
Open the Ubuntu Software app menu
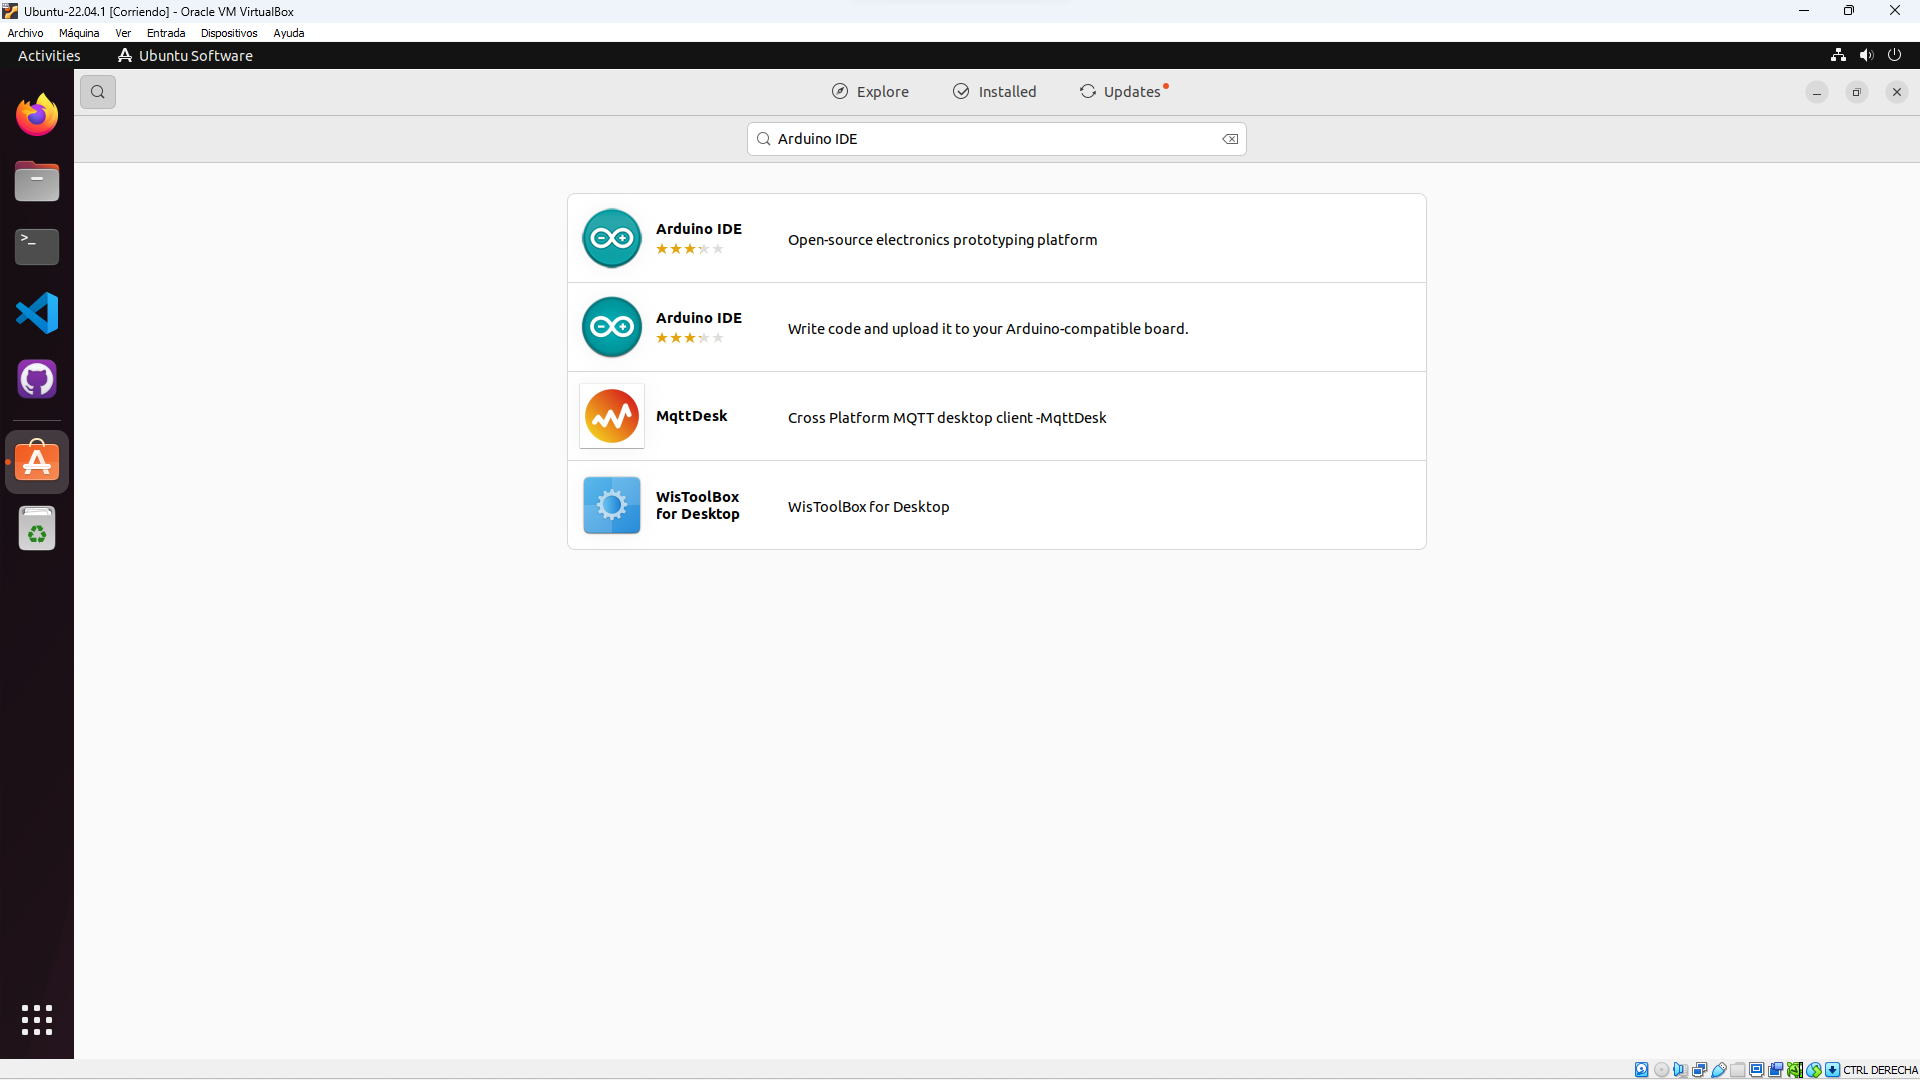tap(186, 56)
